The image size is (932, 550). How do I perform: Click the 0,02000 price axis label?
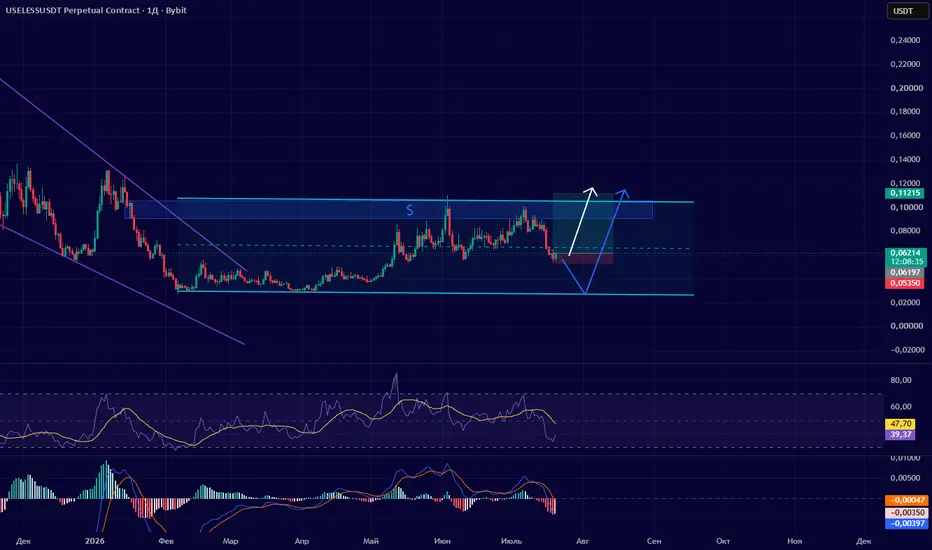point(906,302)
